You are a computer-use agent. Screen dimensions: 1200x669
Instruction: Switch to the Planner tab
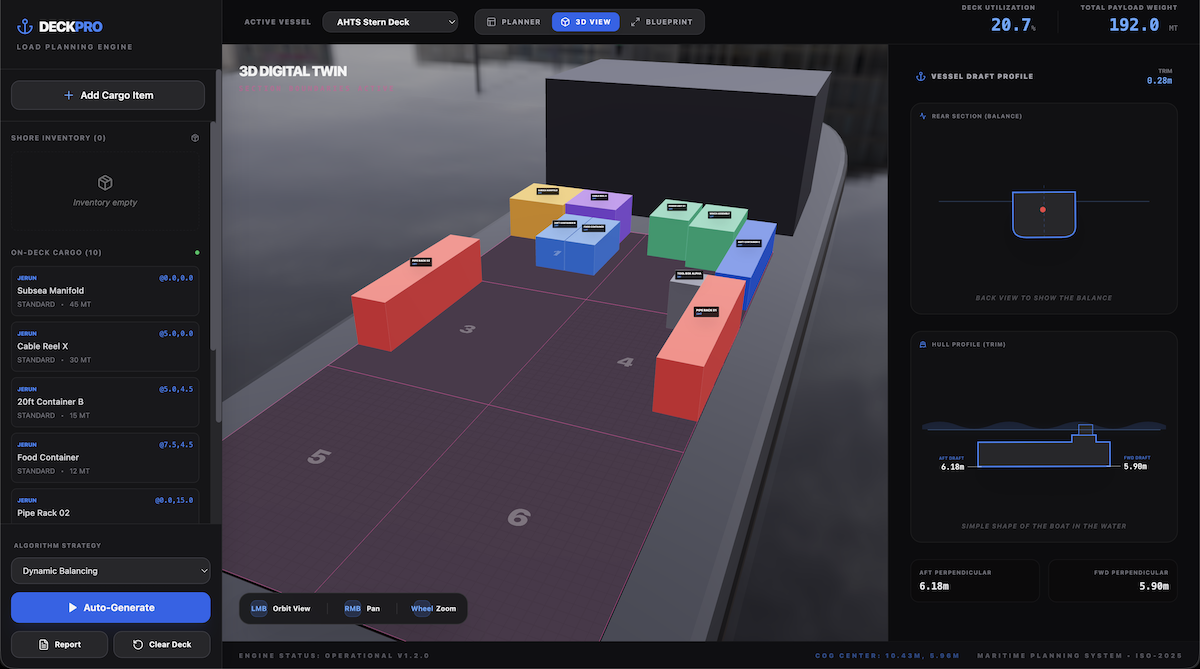pyautogui.click(x=513, y=21)
